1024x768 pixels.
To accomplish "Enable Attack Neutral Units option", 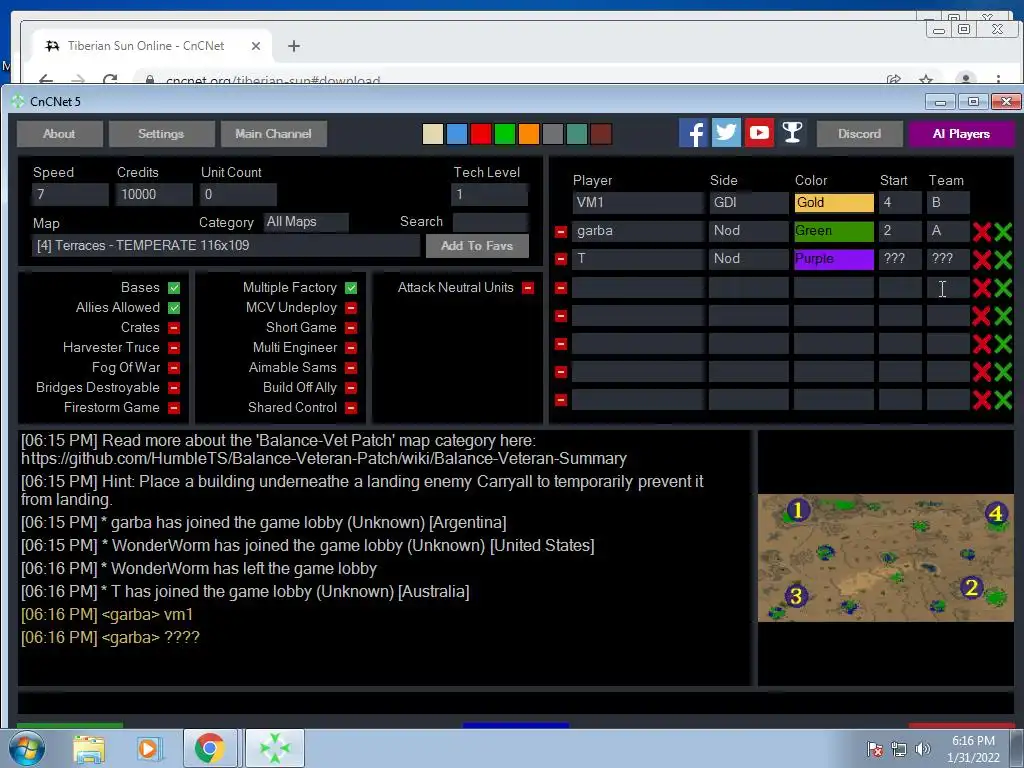I will tap(528, 288).
